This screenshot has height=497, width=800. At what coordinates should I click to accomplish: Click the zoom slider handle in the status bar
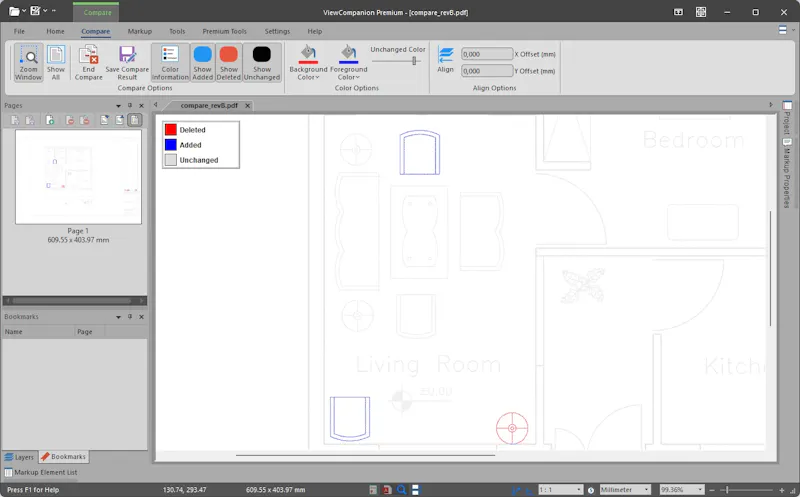click(x=727, y=490)
